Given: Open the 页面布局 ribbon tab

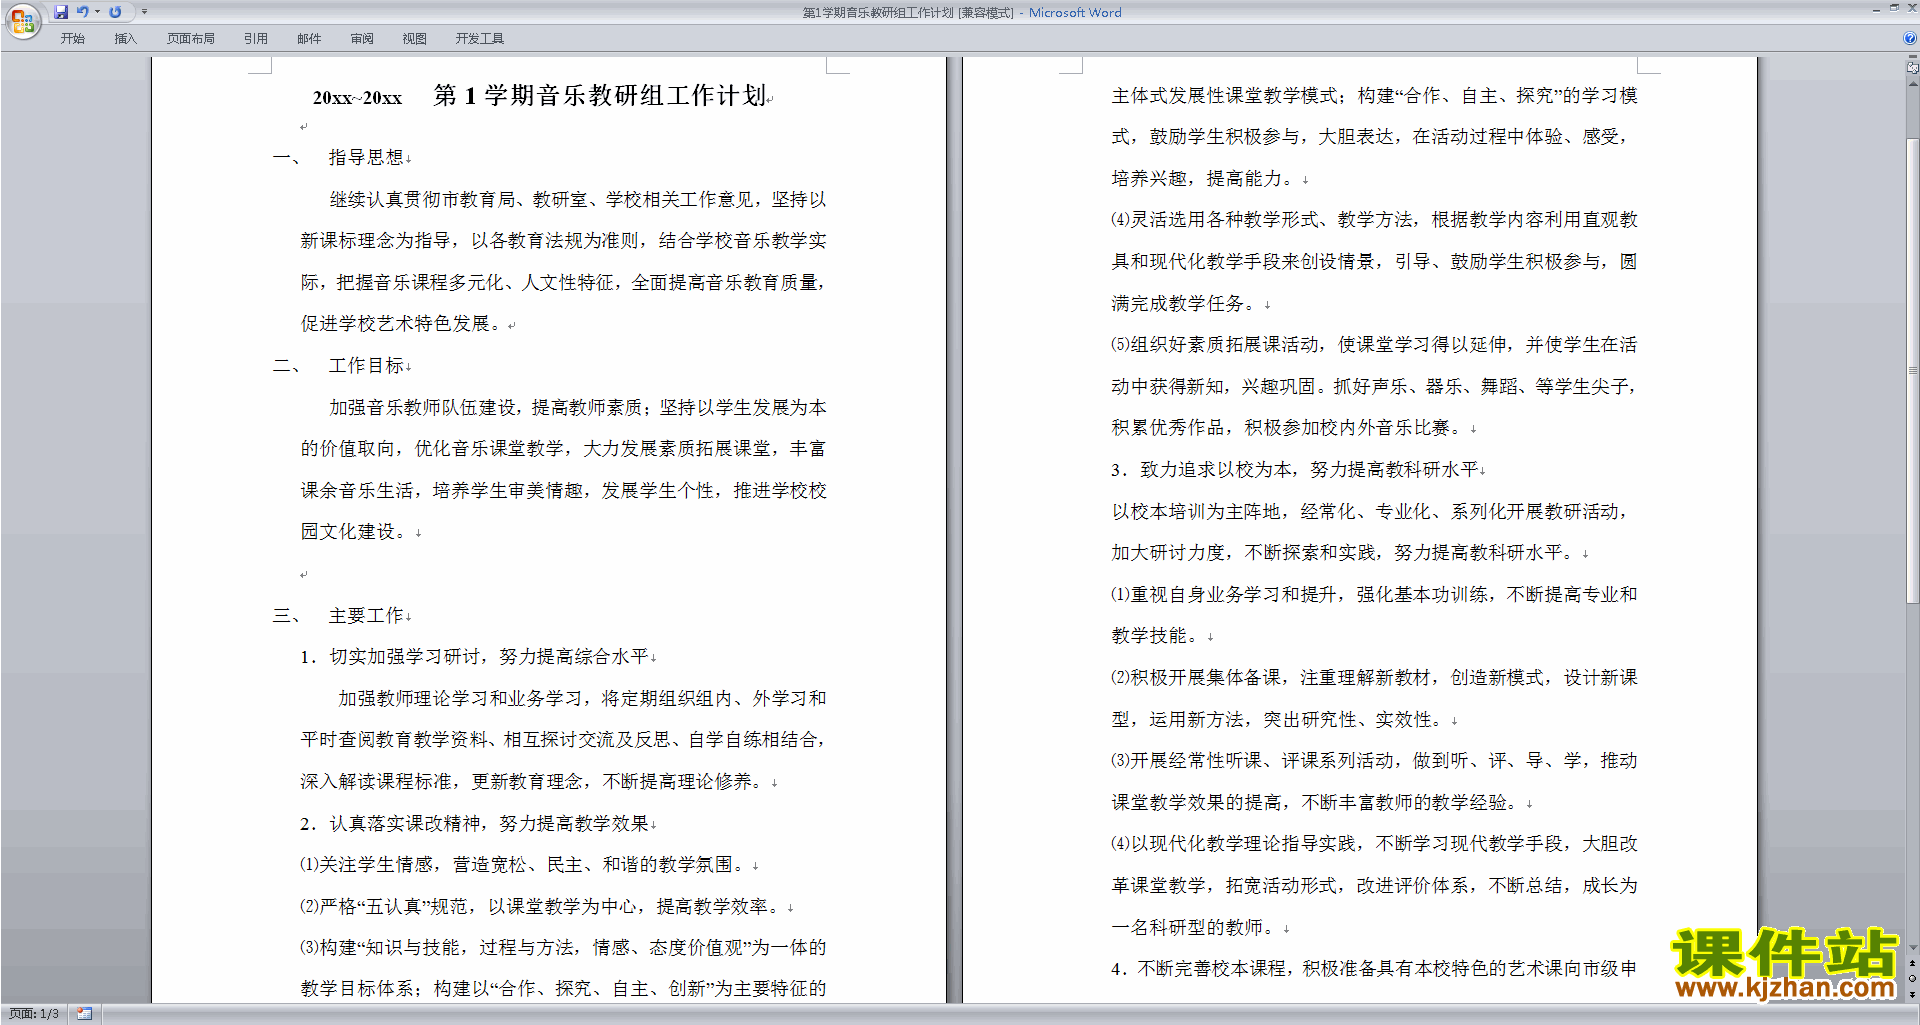Looking at the screenshot, I should tap(190, 39).
